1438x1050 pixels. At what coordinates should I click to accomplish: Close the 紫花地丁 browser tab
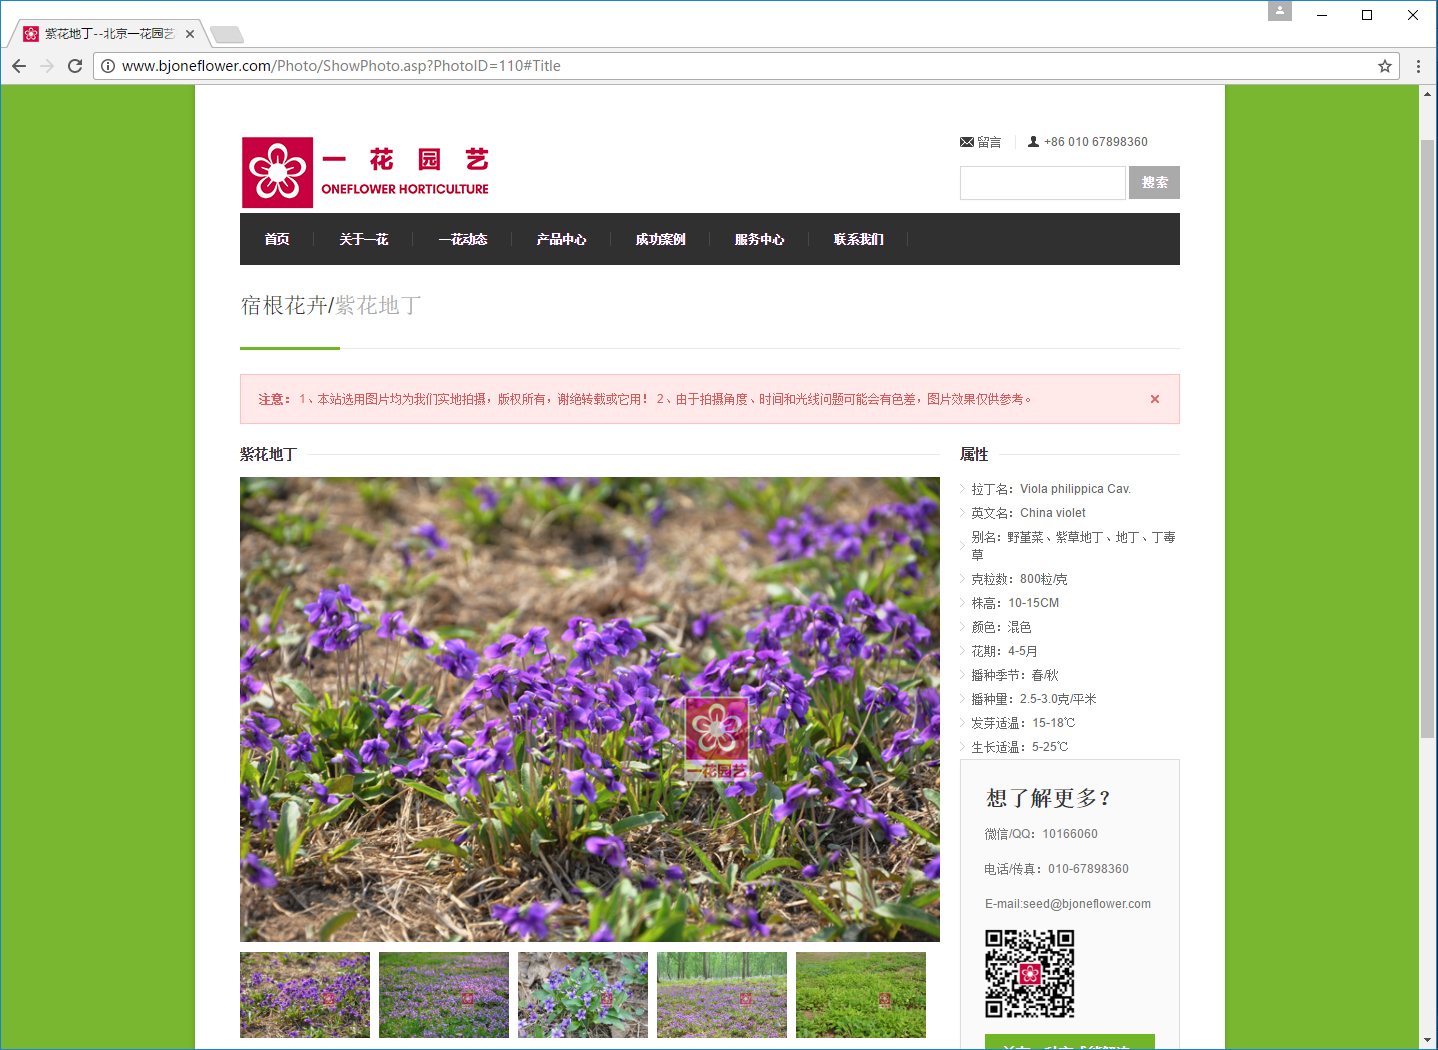(x=190, y=34)
